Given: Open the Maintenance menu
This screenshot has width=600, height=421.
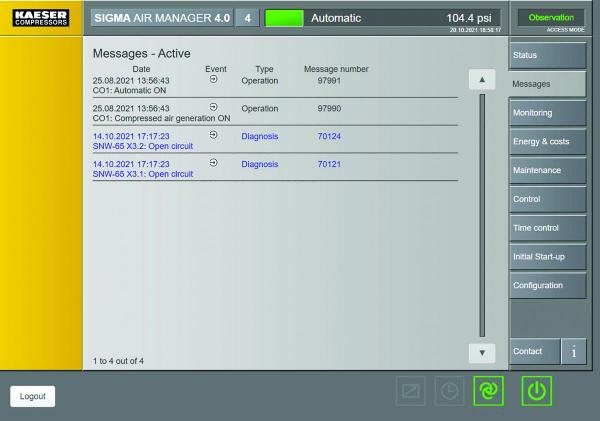Looking at the screenshot, I should pos(548,170).
